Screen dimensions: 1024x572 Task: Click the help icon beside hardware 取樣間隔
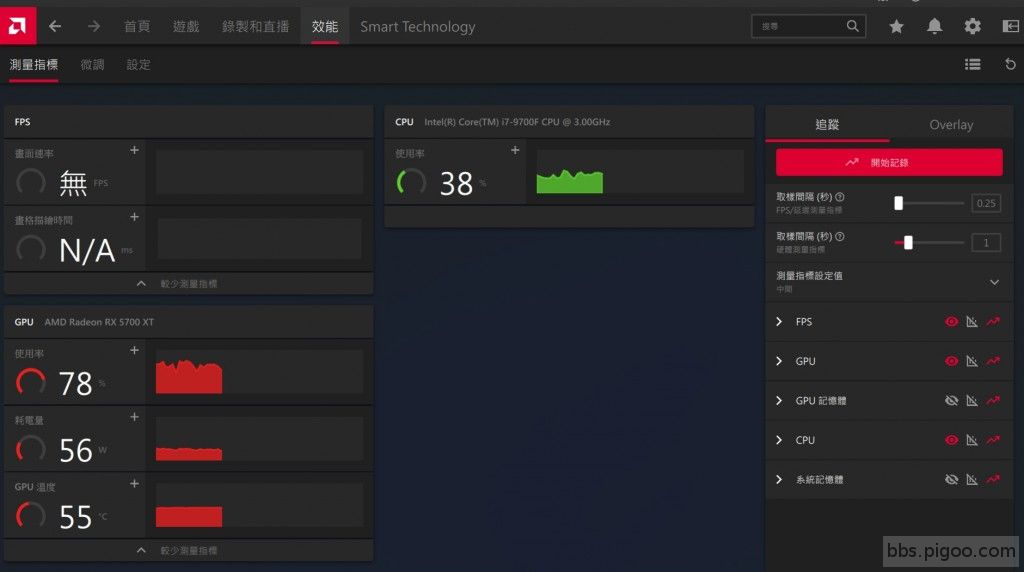840,236
